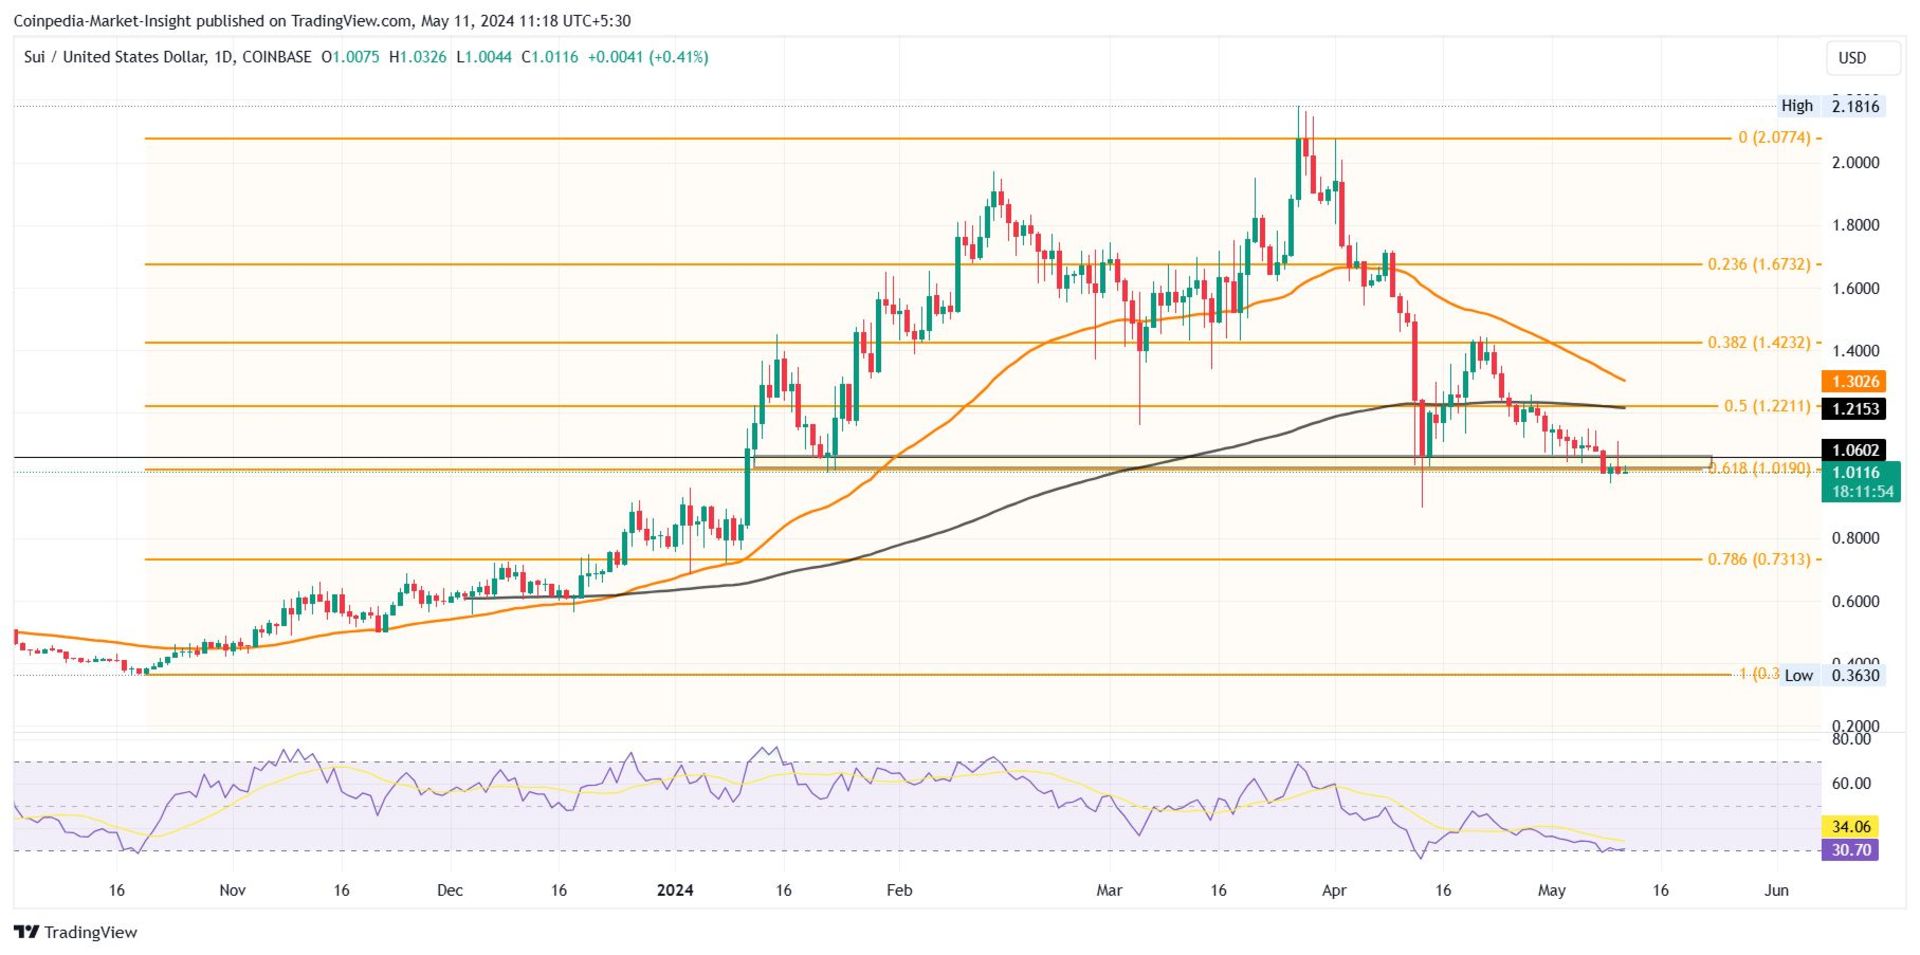Click the May label on time axis
The height and width of the screenshot is (955, 1920).
pyautogui.click(x=1551, y=890)
